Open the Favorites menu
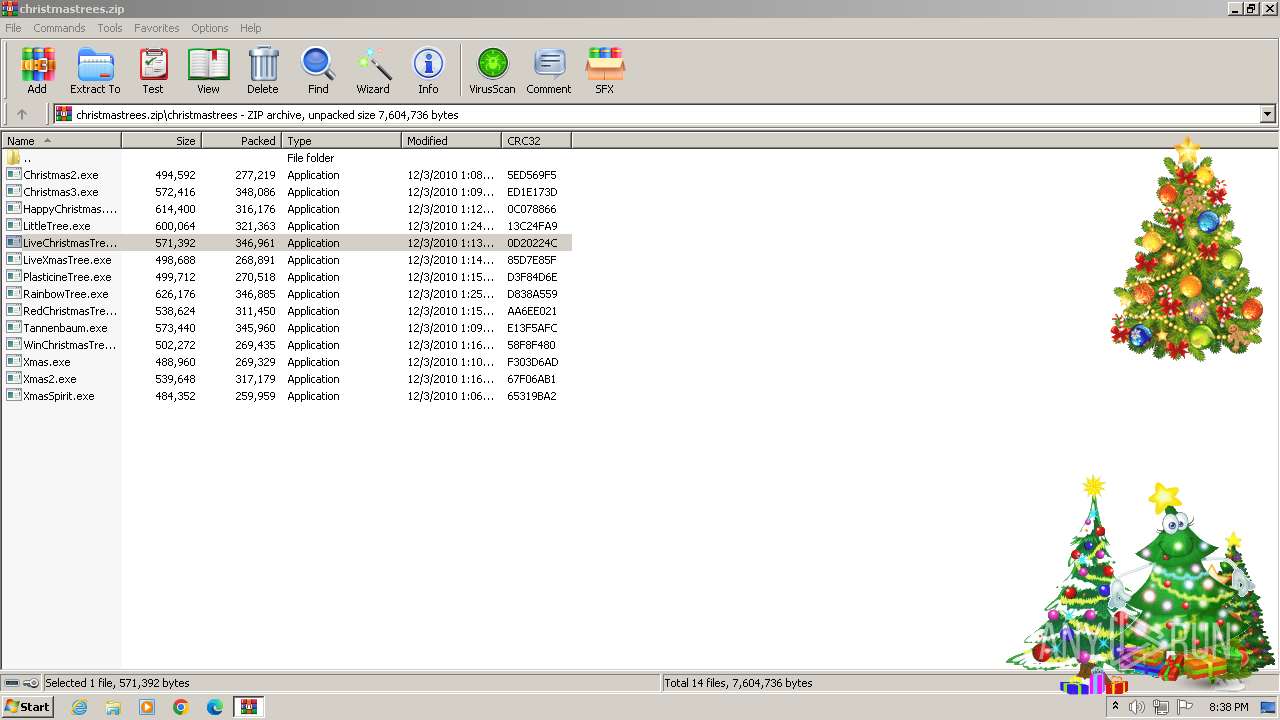1280x720 pixels. point(157,28)
